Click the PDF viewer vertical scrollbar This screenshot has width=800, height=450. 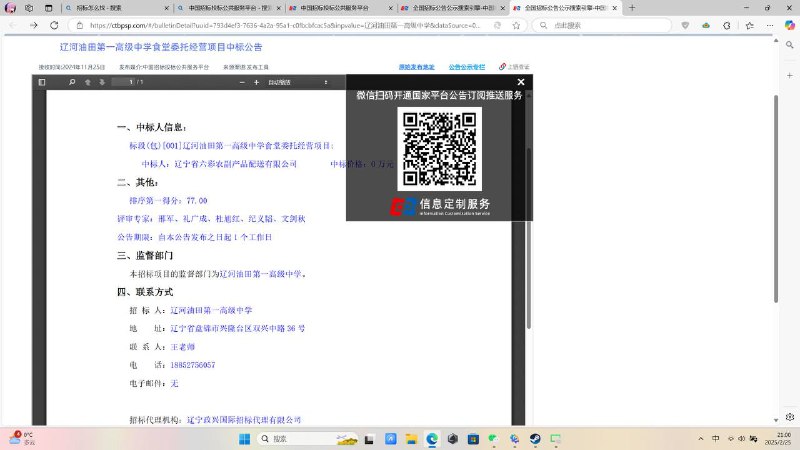[x=529, y=238]
